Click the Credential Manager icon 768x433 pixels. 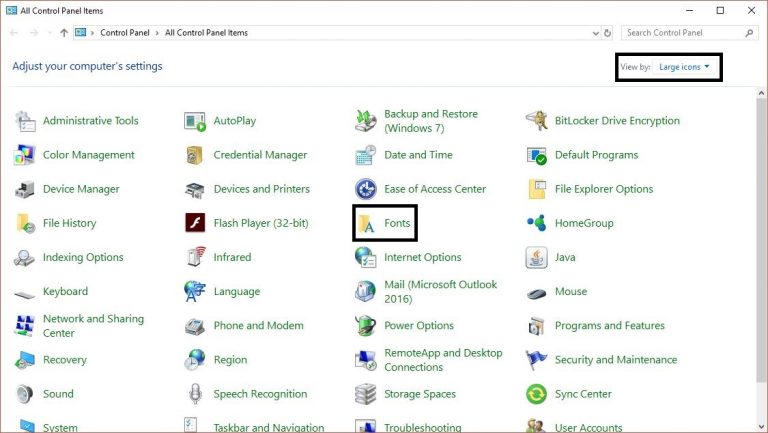195,155
